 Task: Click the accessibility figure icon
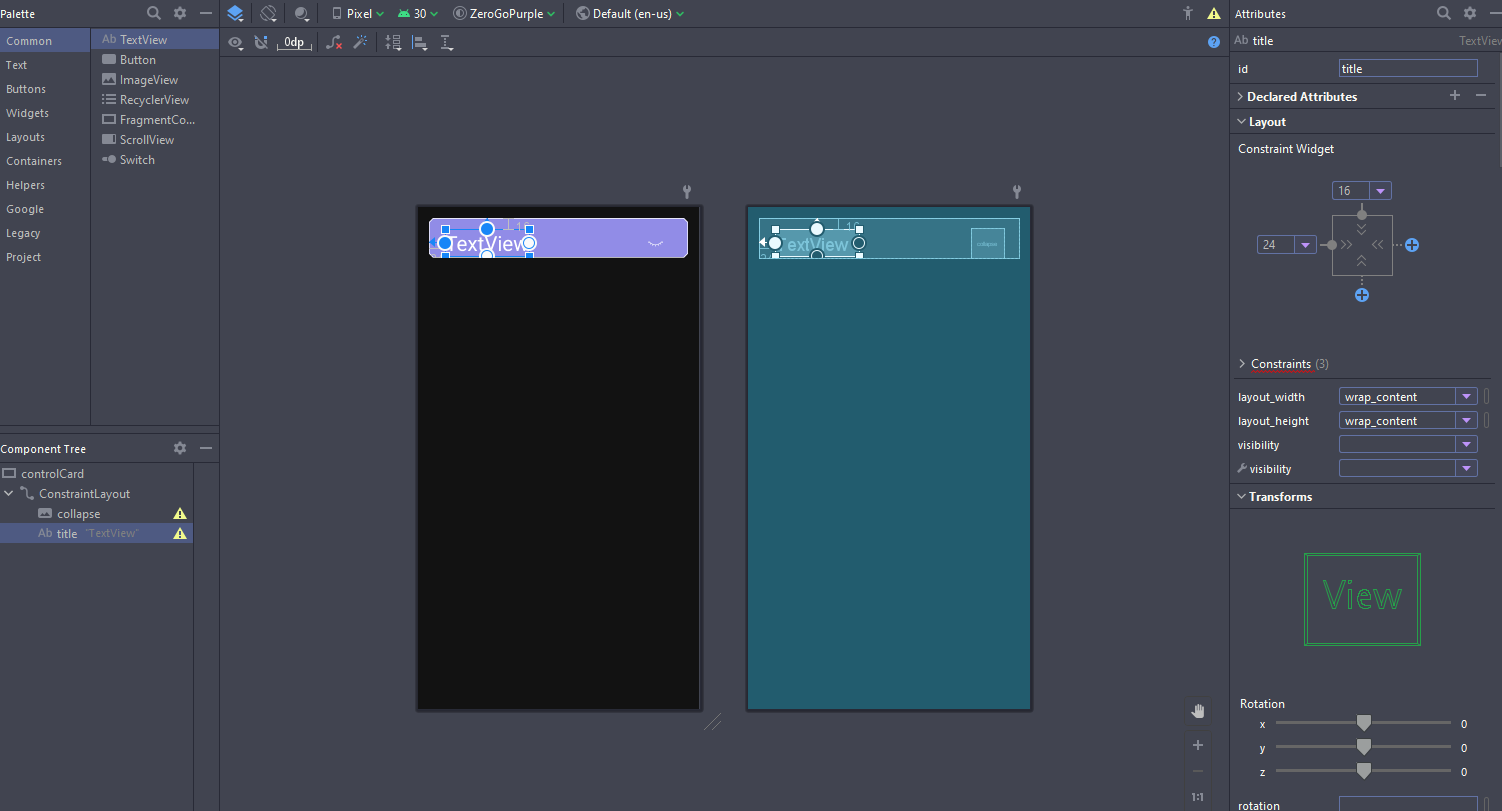pos(1188,14)
